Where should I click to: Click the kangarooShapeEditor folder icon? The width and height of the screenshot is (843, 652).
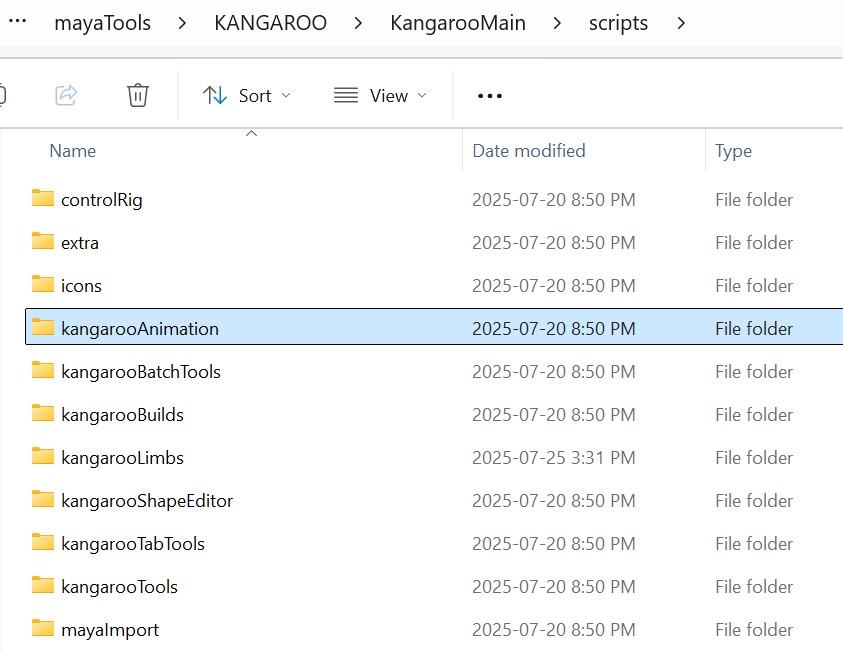point(42,499)
